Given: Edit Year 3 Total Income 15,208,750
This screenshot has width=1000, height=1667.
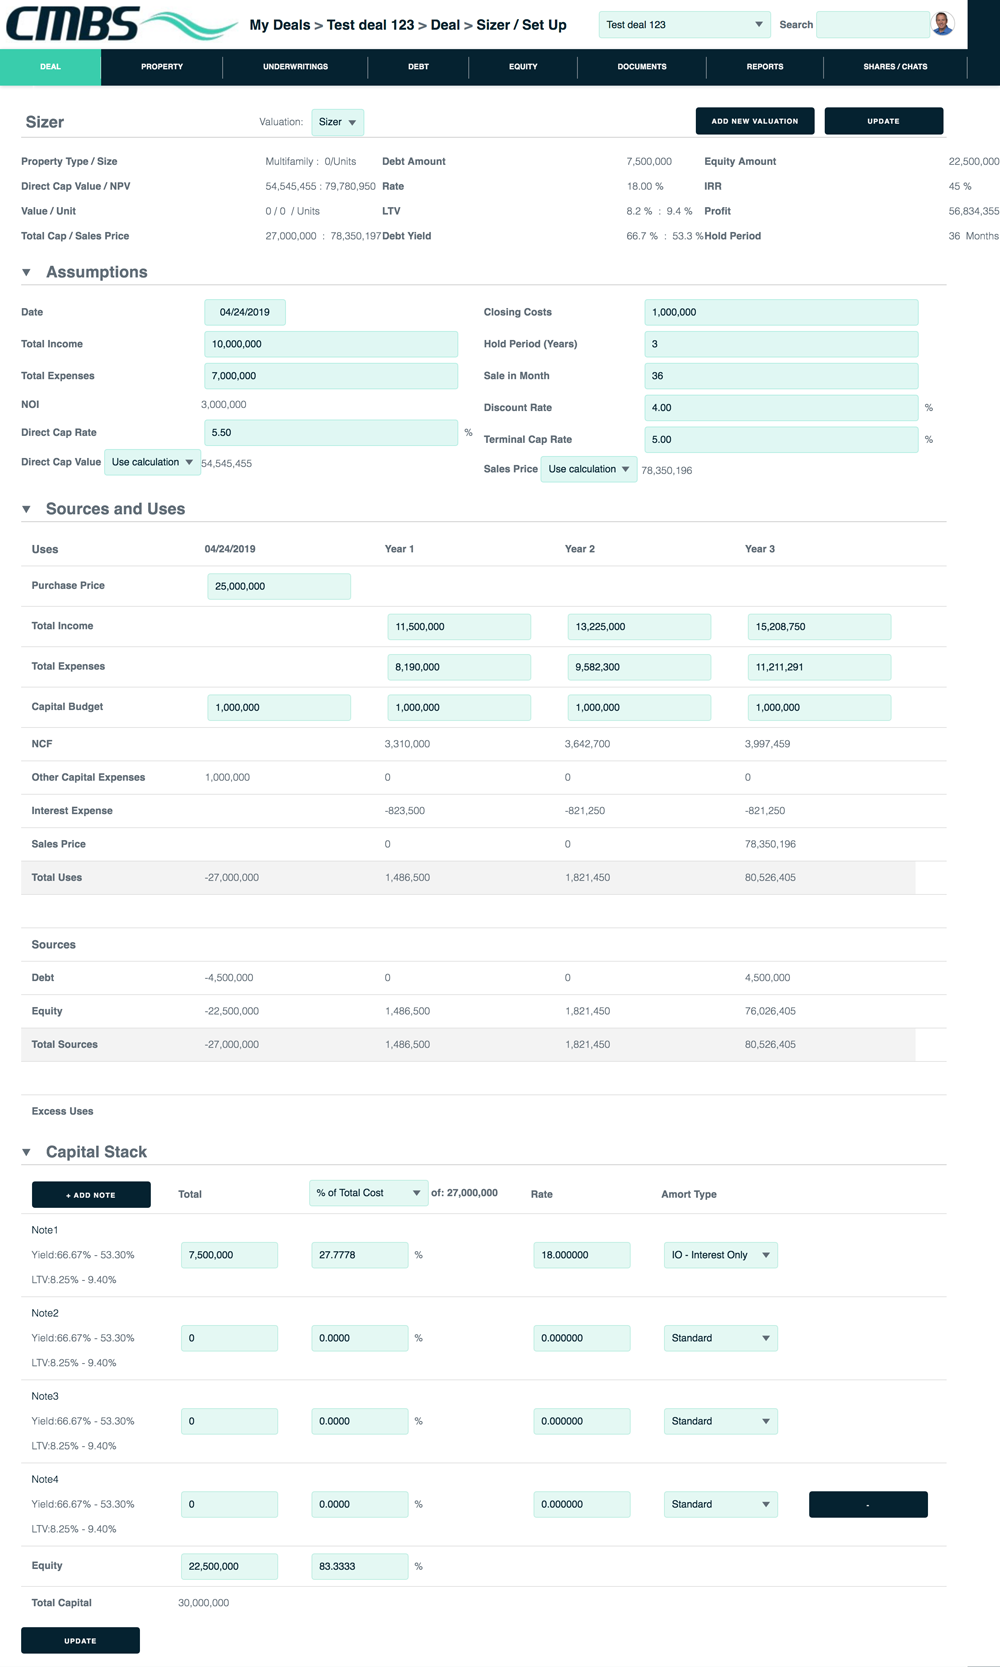Looking at the screenshot, I should [x=819, y=627].
